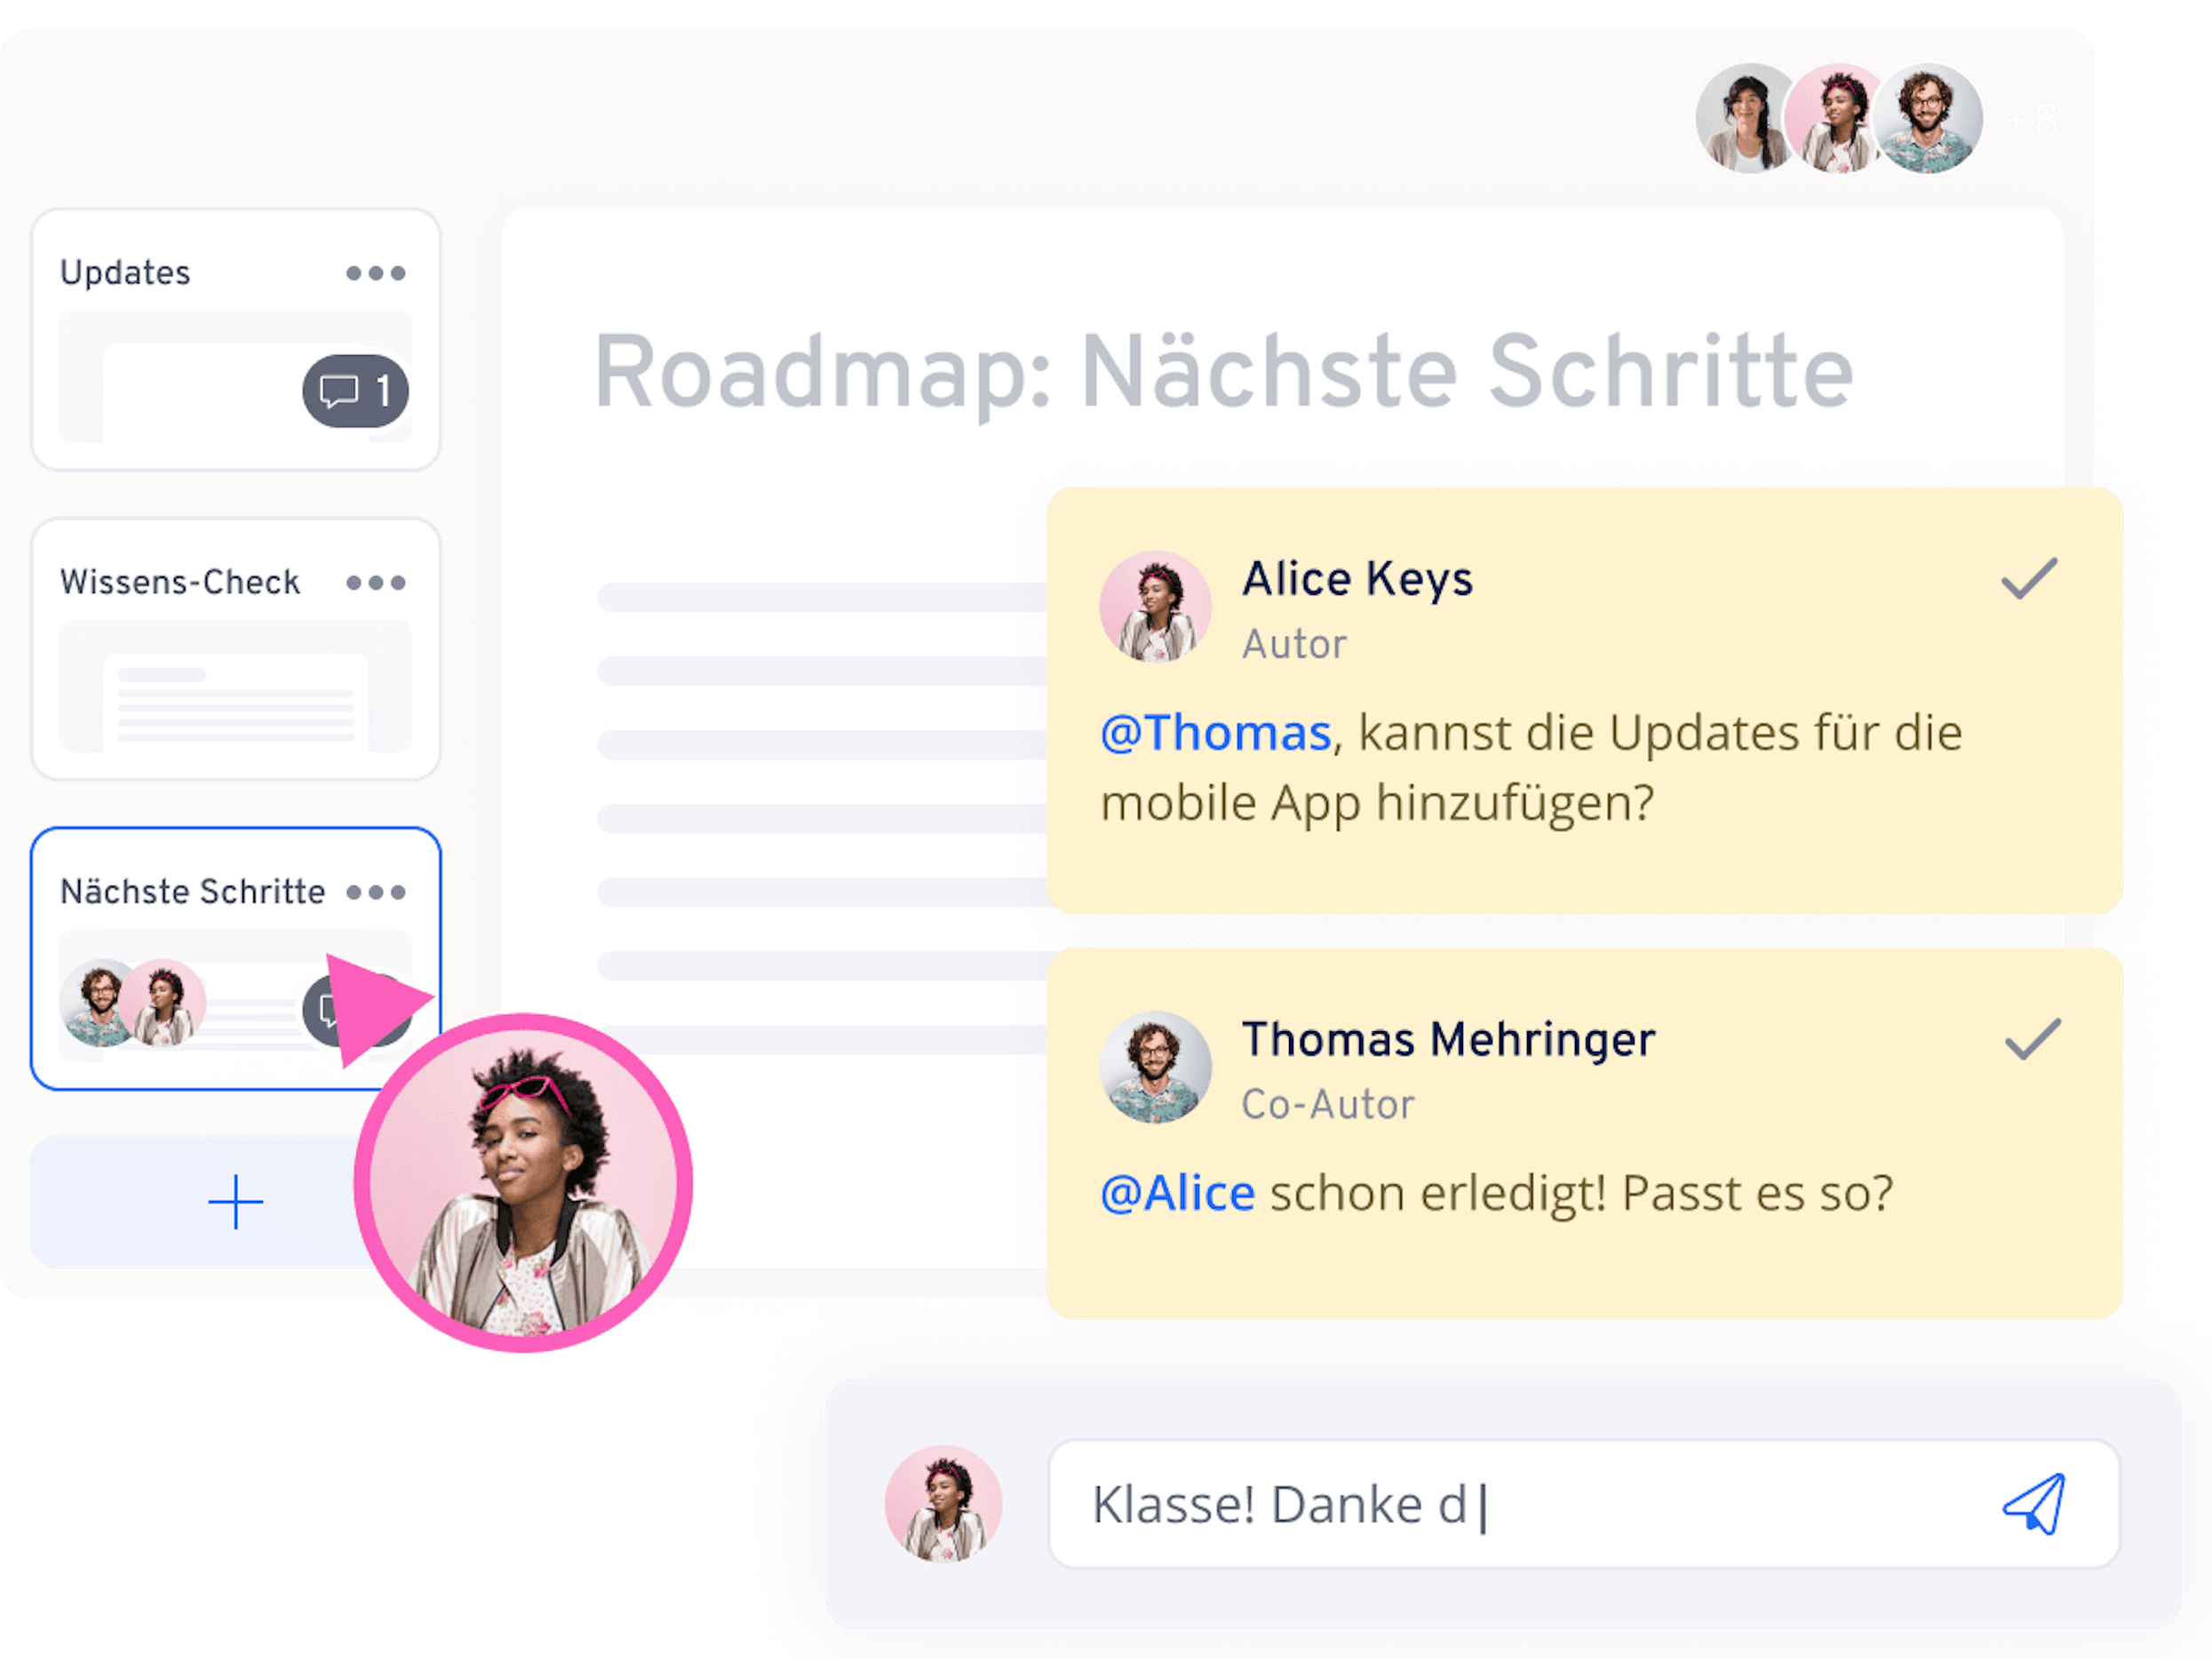Click the Roadmap: Nächste Schritte title
Viewport: 2212px width, 1659px height.
[1223, 372]
